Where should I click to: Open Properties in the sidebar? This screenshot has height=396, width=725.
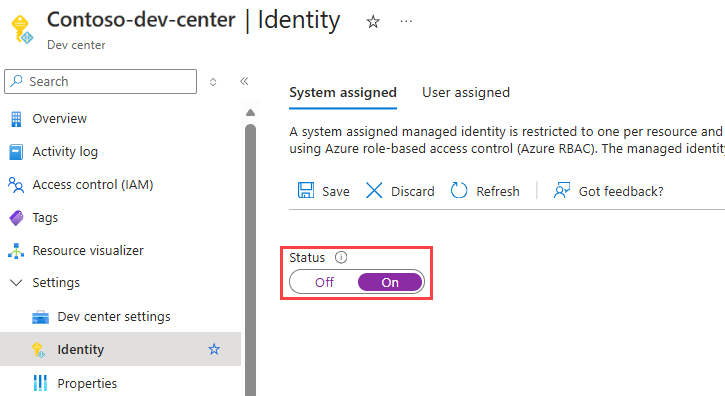87,384
